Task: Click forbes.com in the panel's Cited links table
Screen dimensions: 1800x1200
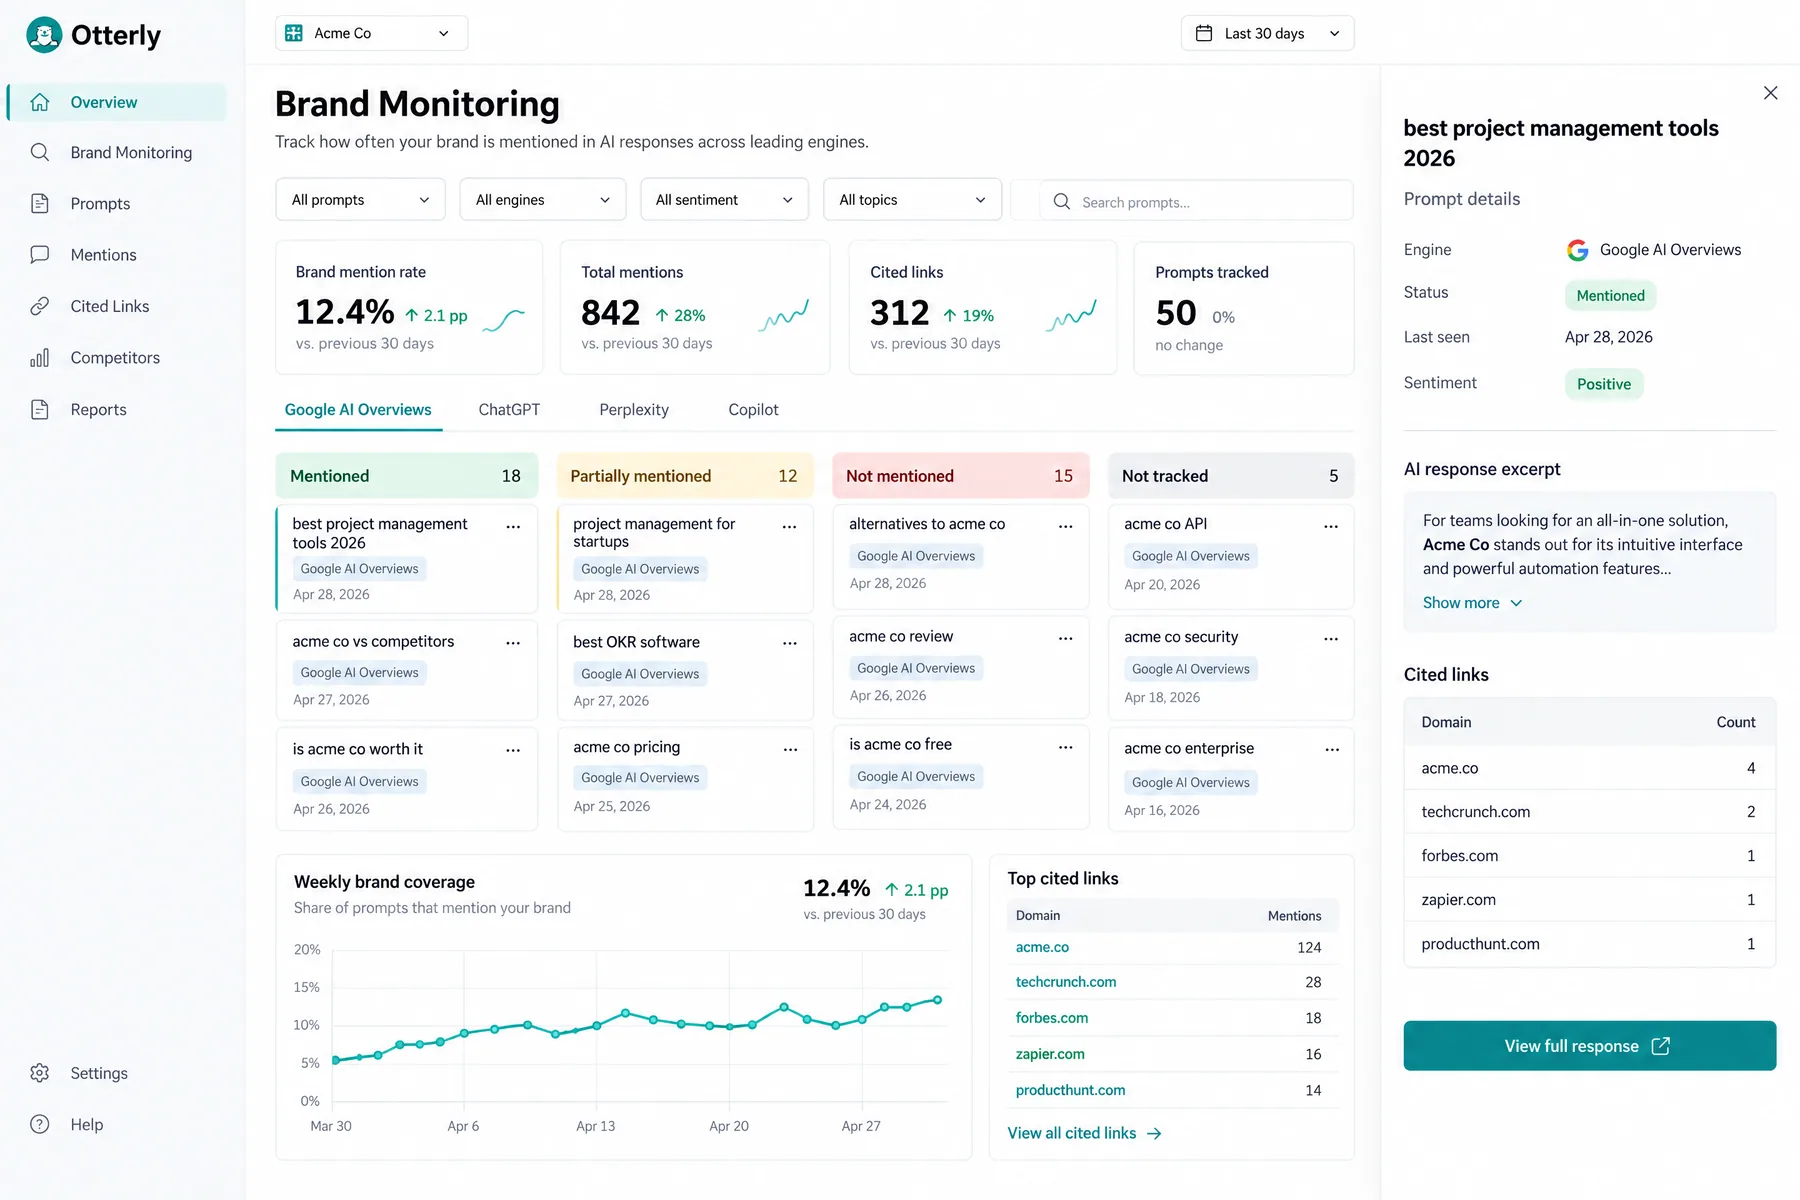Action: 1460,856
